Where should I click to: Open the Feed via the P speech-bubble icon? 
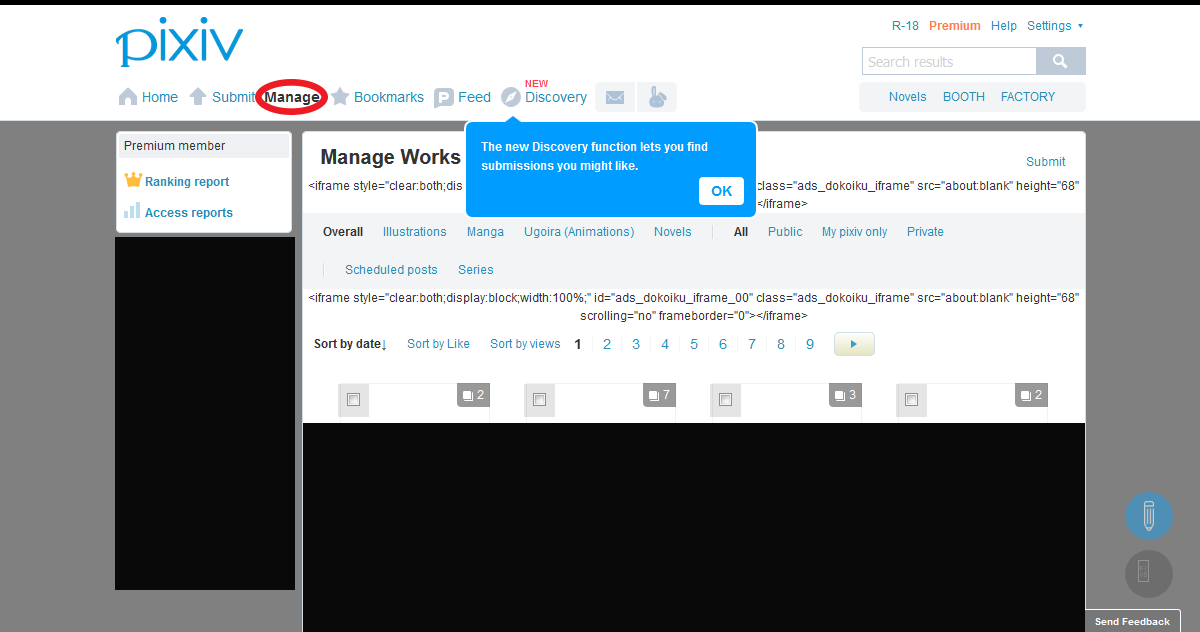[x=444, y=96]
